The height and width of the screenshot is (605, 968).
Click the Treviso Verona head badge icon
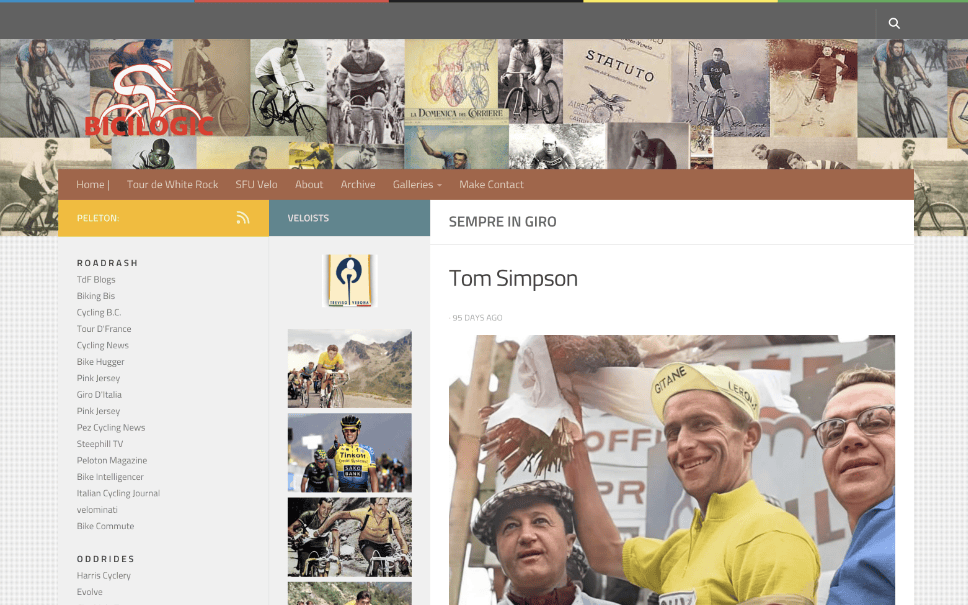pyautogui.click(x=349, y=281)
